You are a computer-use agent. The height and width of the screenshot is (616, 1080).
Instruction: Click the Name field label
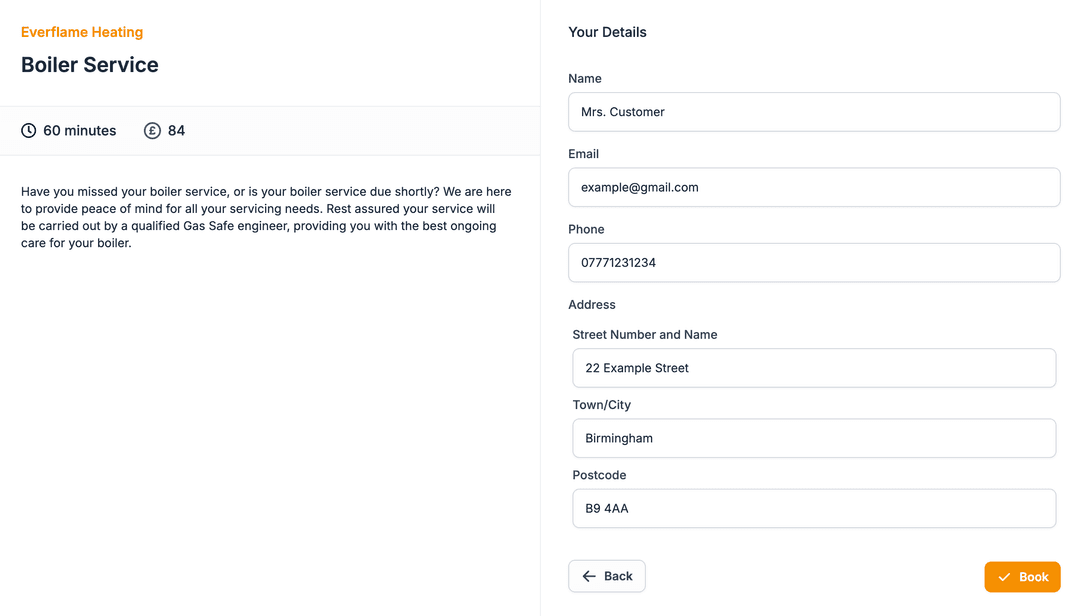[x=585, y=78]
